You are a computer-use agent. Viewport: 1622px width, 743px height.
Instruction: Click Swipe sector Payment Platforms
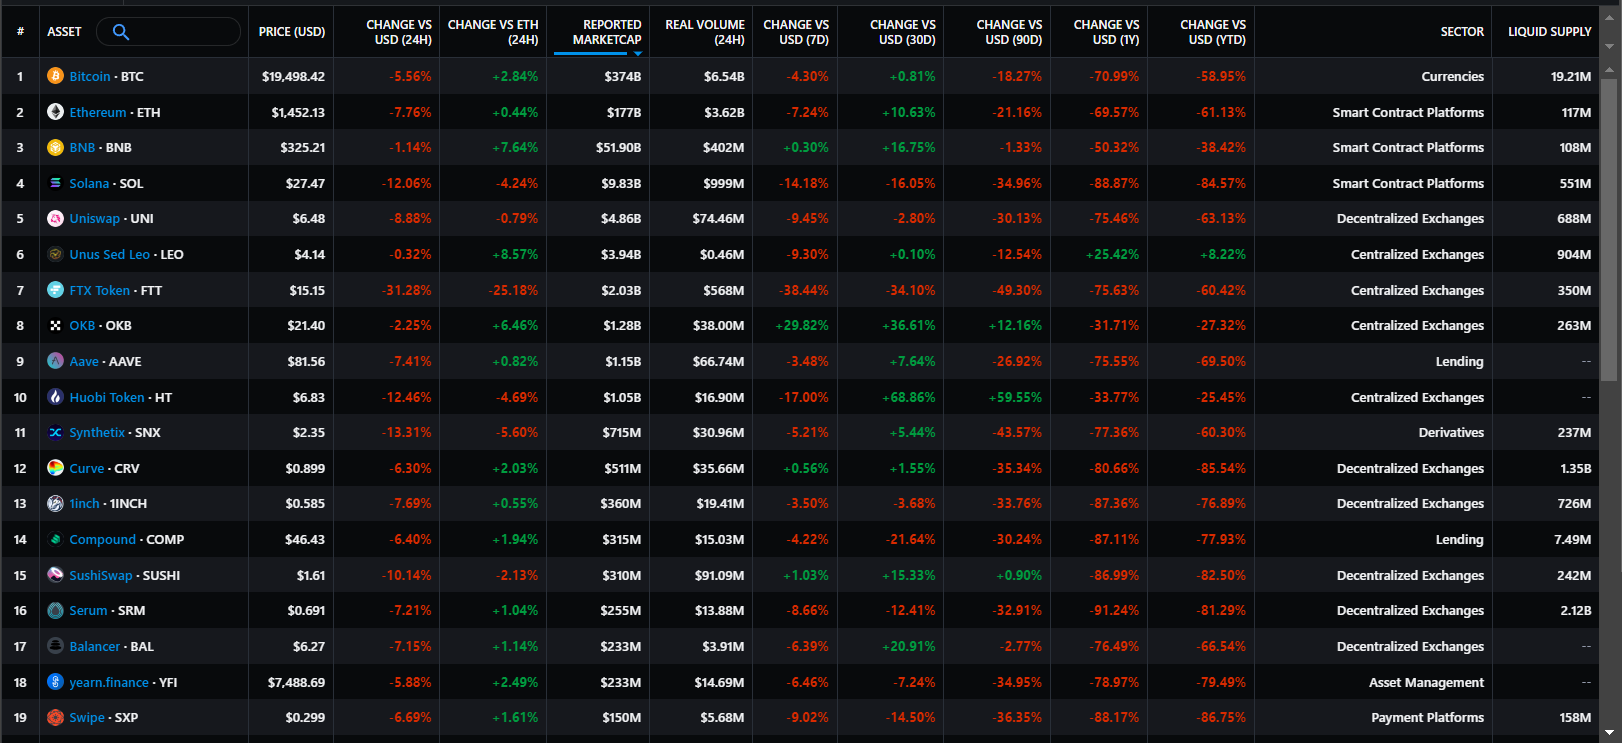1427,717
